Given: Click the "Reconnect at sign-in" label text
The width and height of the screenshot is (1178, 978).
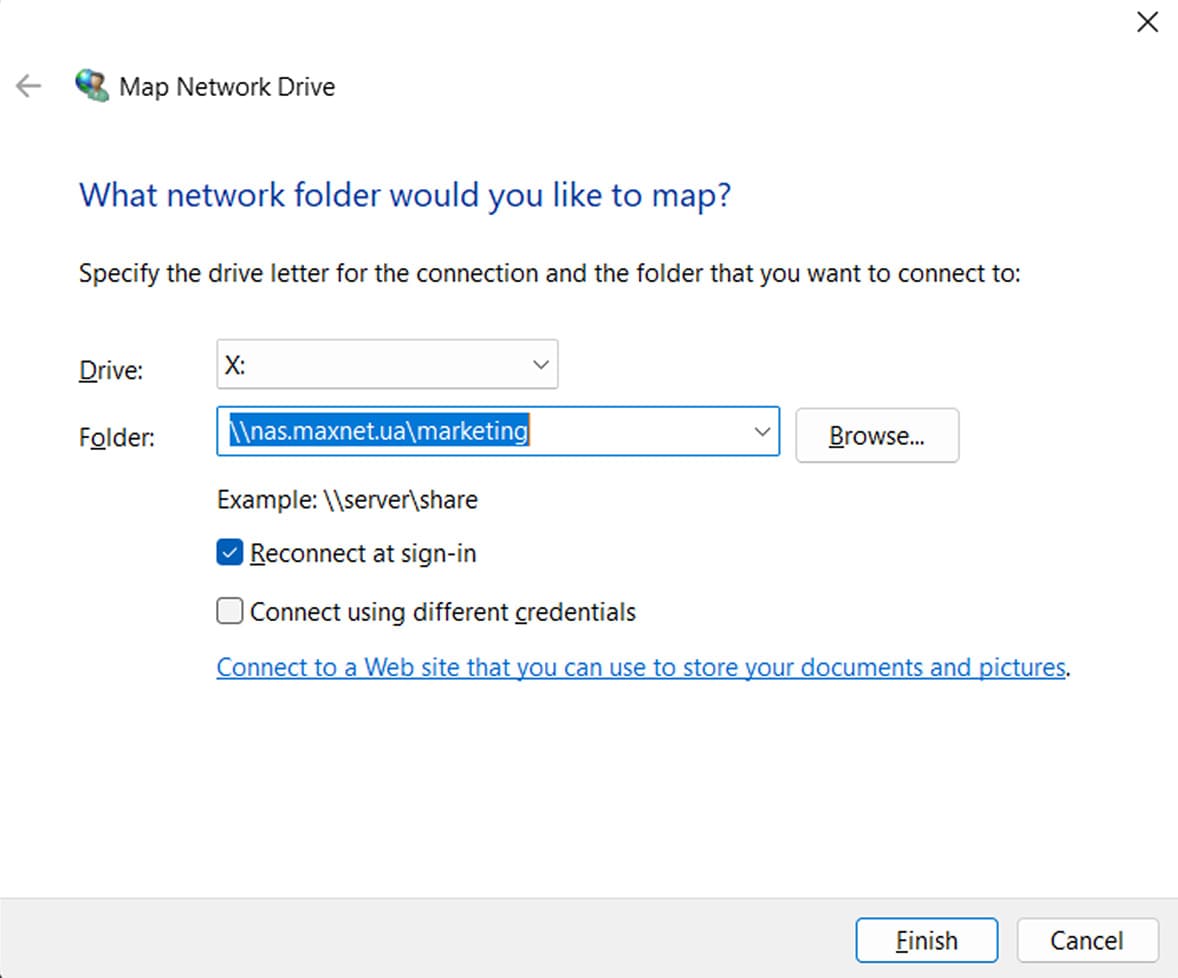Looking at the screenshot, I should click(363, 553).
